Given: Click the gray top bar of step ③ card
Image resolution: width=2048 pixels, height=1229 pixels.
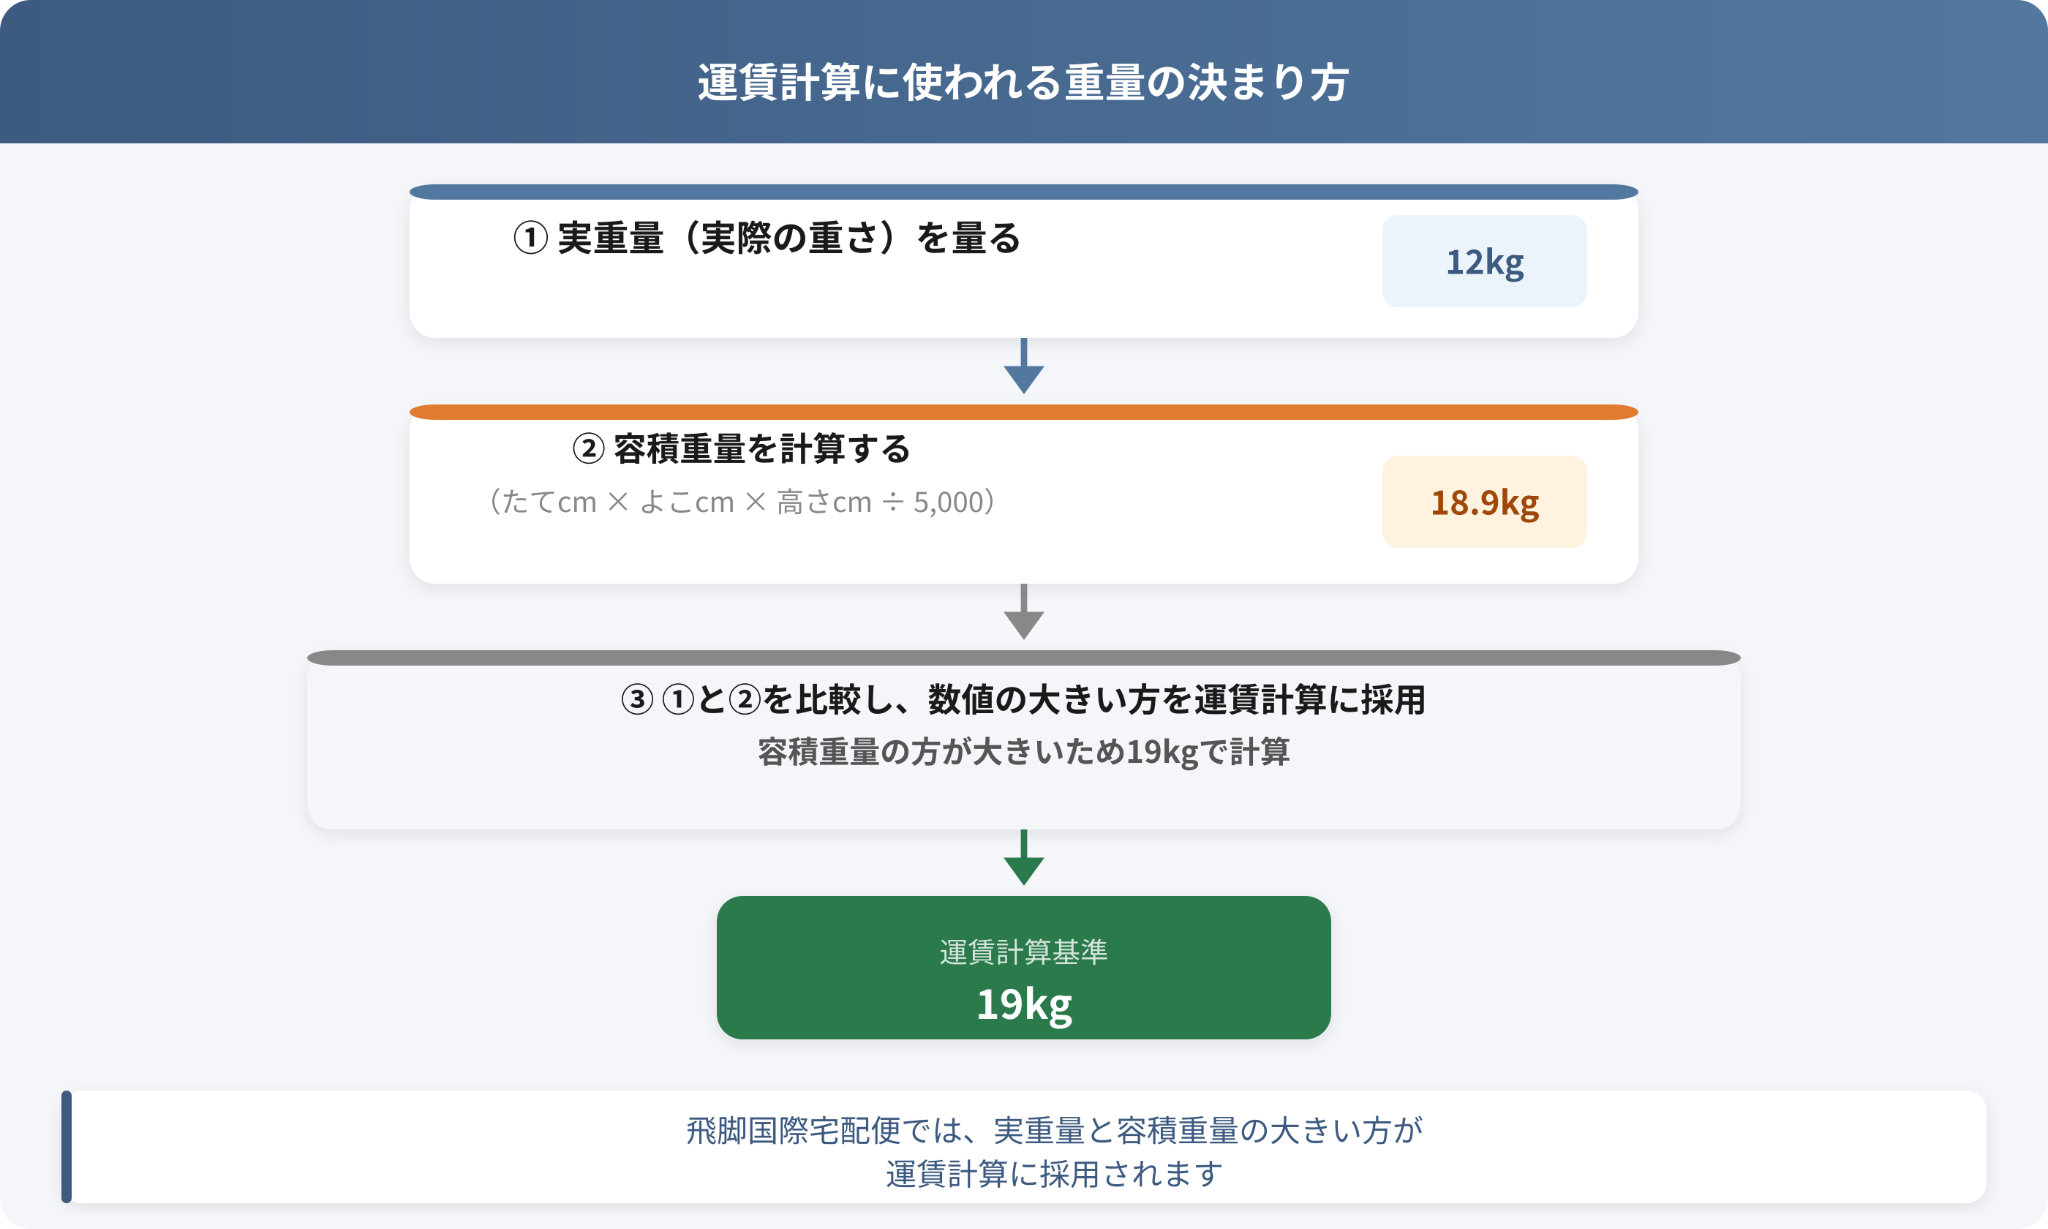Looking at the screenshot, I should coord(1023,658).
